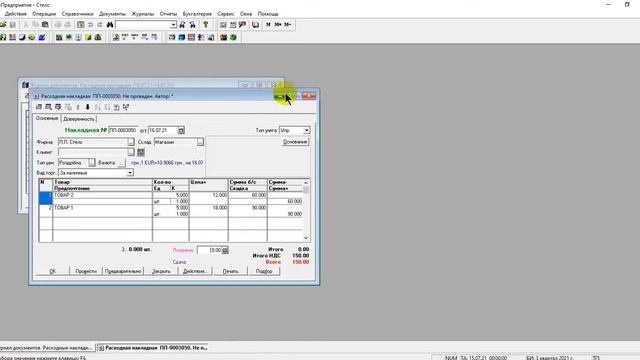Click the calculator icon beside received amount
This screenshot has height=360, width=640.
[x=225, y=250]
